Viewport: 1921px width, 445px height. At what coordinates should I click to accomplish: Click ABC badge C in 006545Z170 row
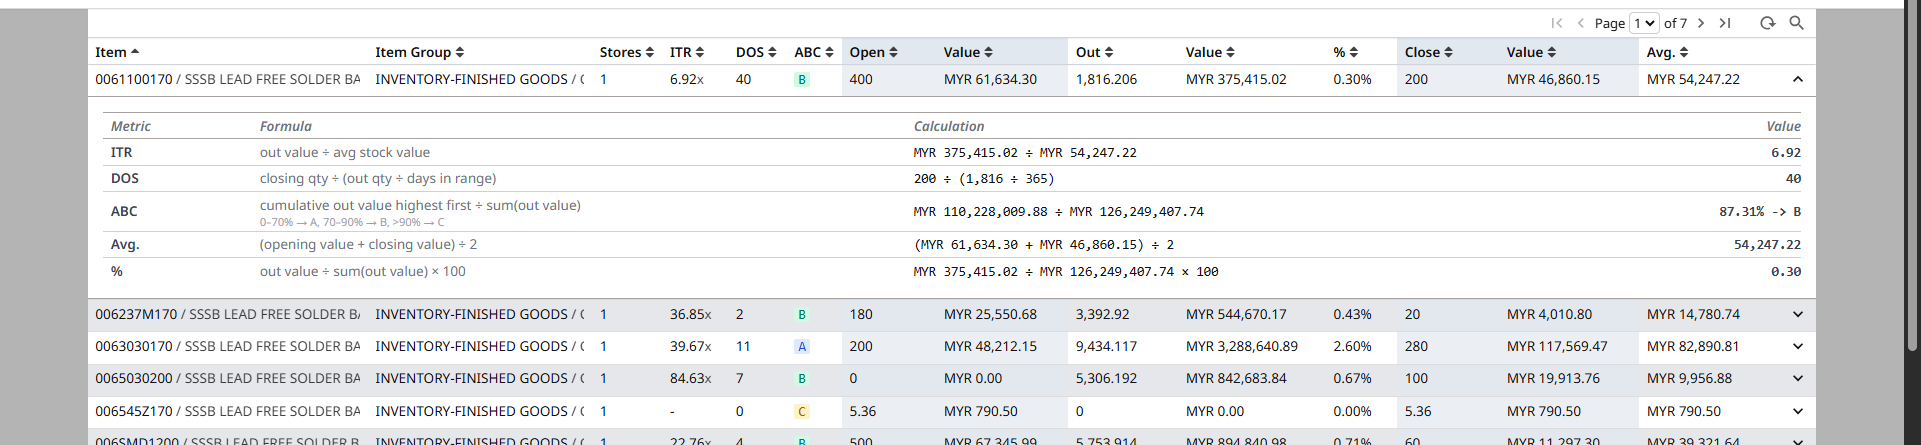point(802,411)
